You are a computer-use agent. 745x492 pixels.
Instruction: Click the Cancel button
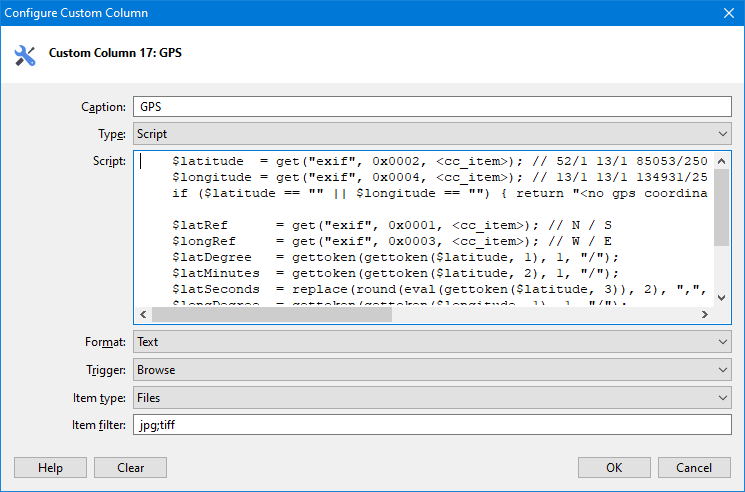click(694, 468)
